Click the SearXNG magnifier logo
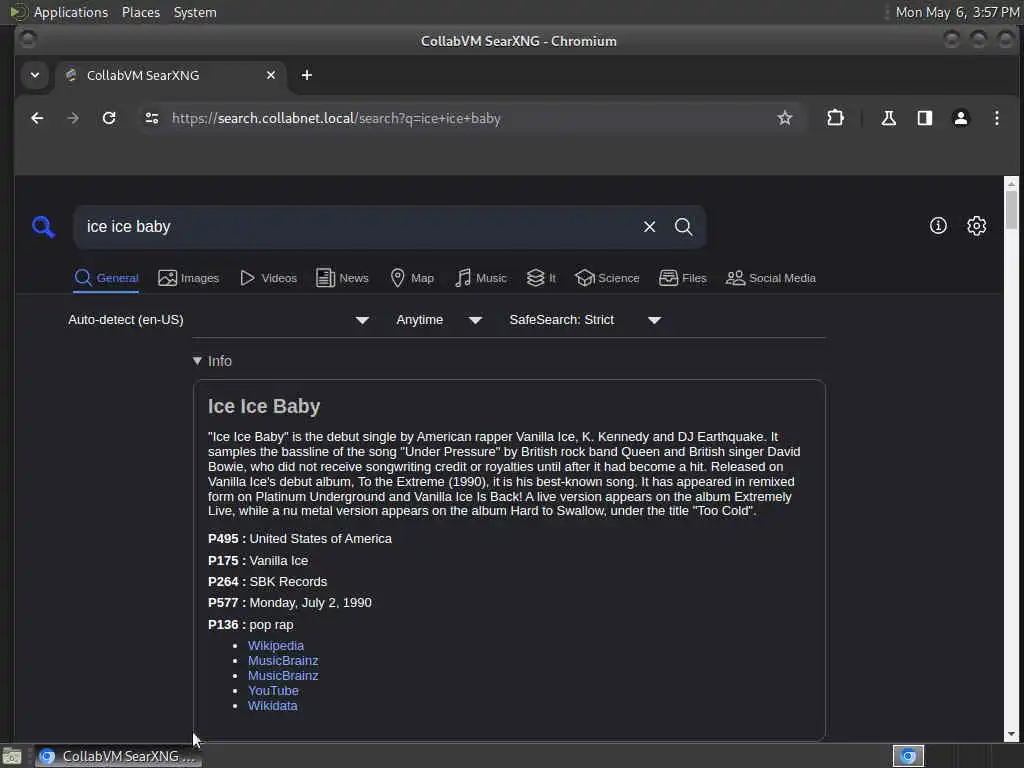This screenshot has height=768, width=1024. [43, 227]
